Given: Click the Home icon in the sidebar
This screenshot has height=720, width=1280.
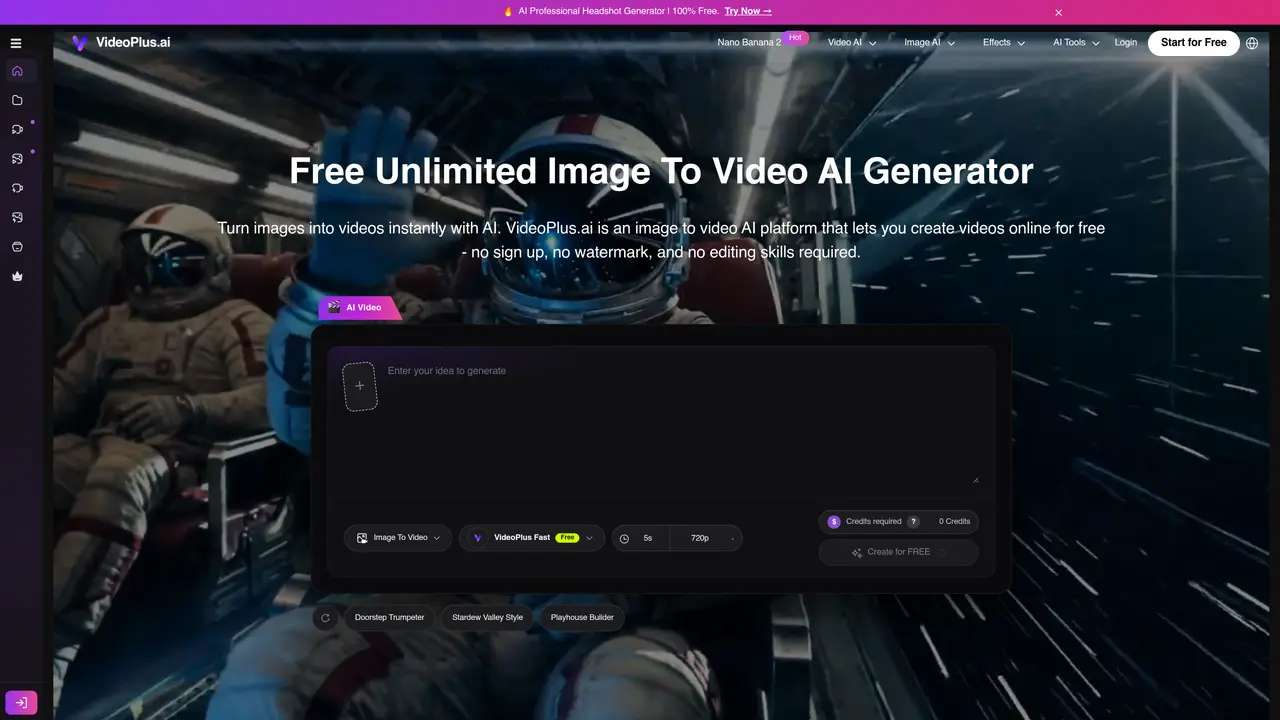Looking at the screenshot, I should pyautogui.click(x=17, y=71).
